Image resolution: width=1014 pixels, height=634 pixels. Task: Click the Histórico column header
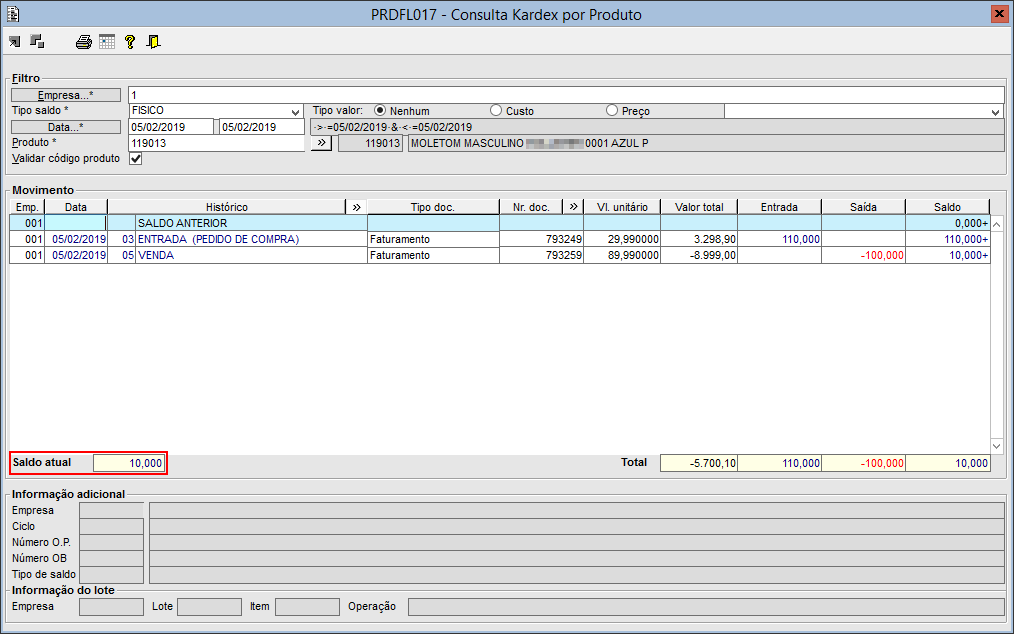(227, 207)
